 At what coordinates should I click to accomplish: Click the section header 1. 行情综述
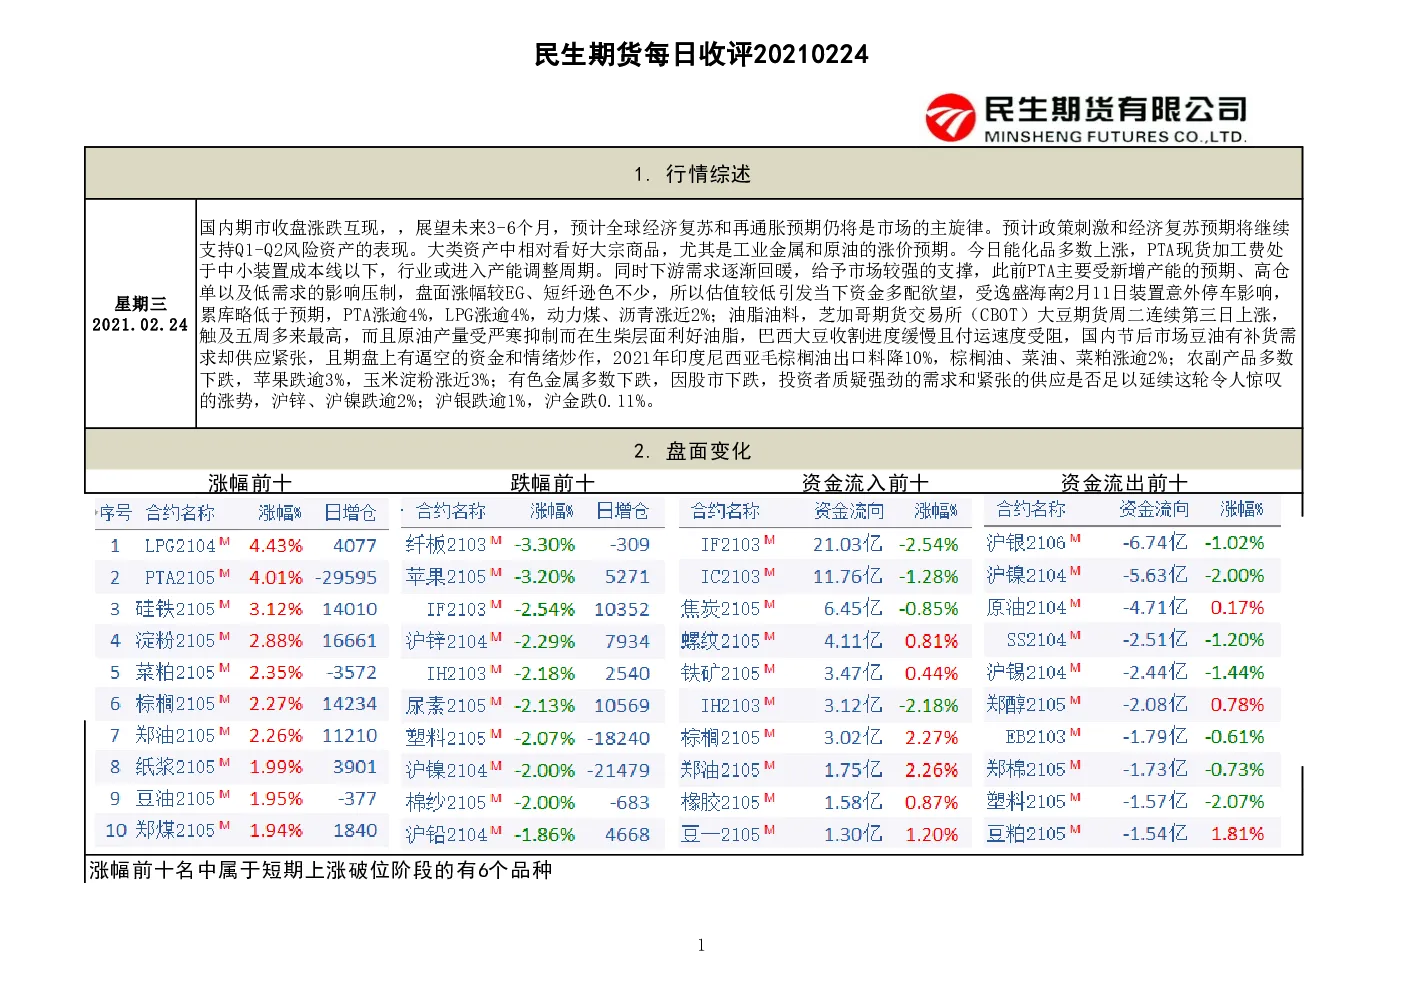coord(692,174)
